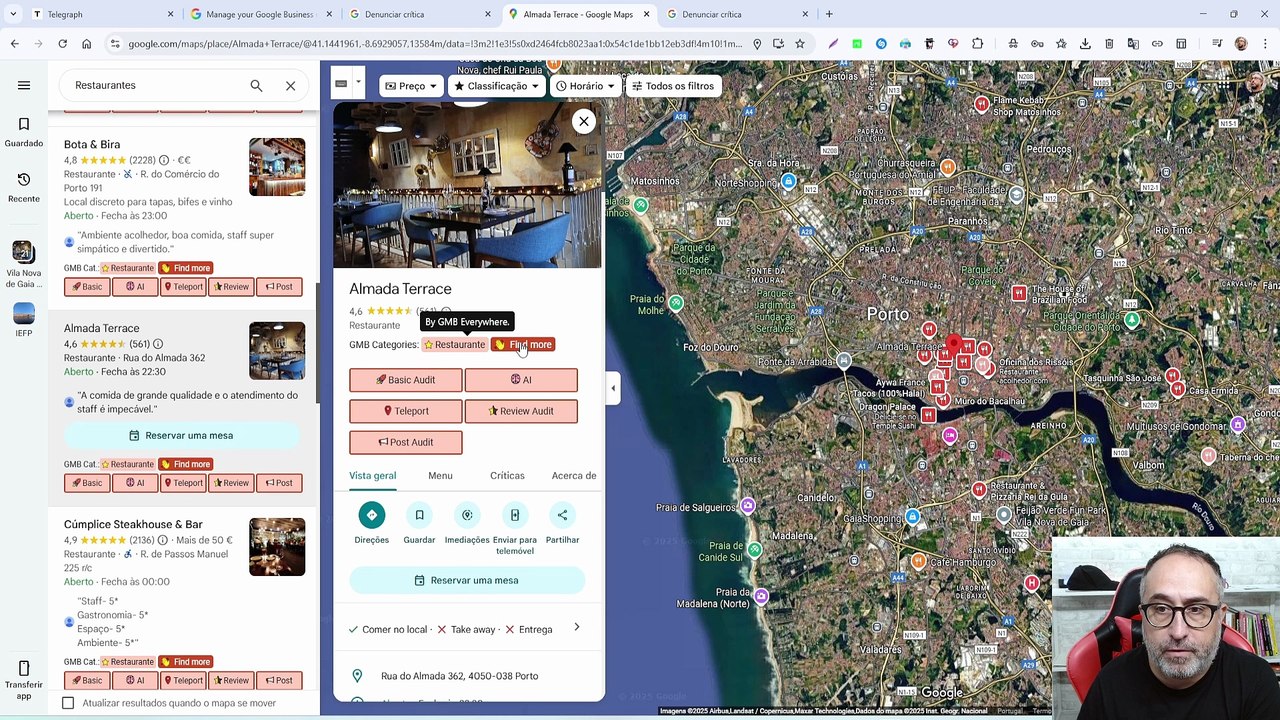Viewport: 1280px width, 720px height.
Task: Select the Vista geral tab
Action: tap(373, 476)
